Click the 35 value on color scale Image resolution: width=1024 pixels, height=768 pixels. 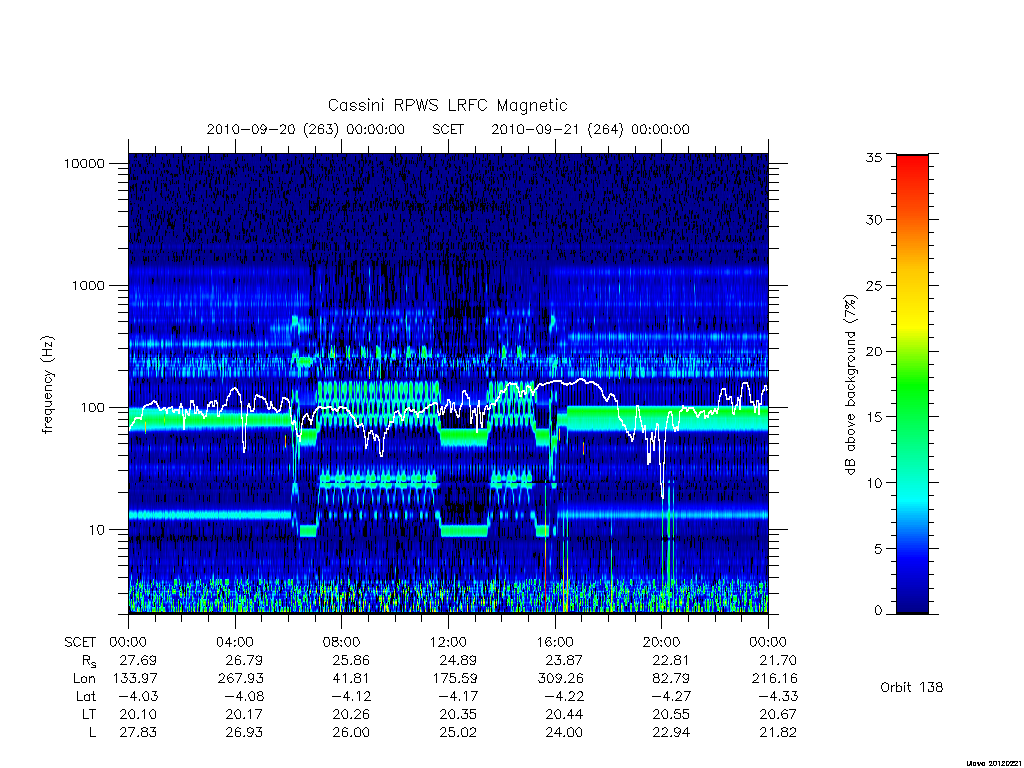[x=873, y=157]
